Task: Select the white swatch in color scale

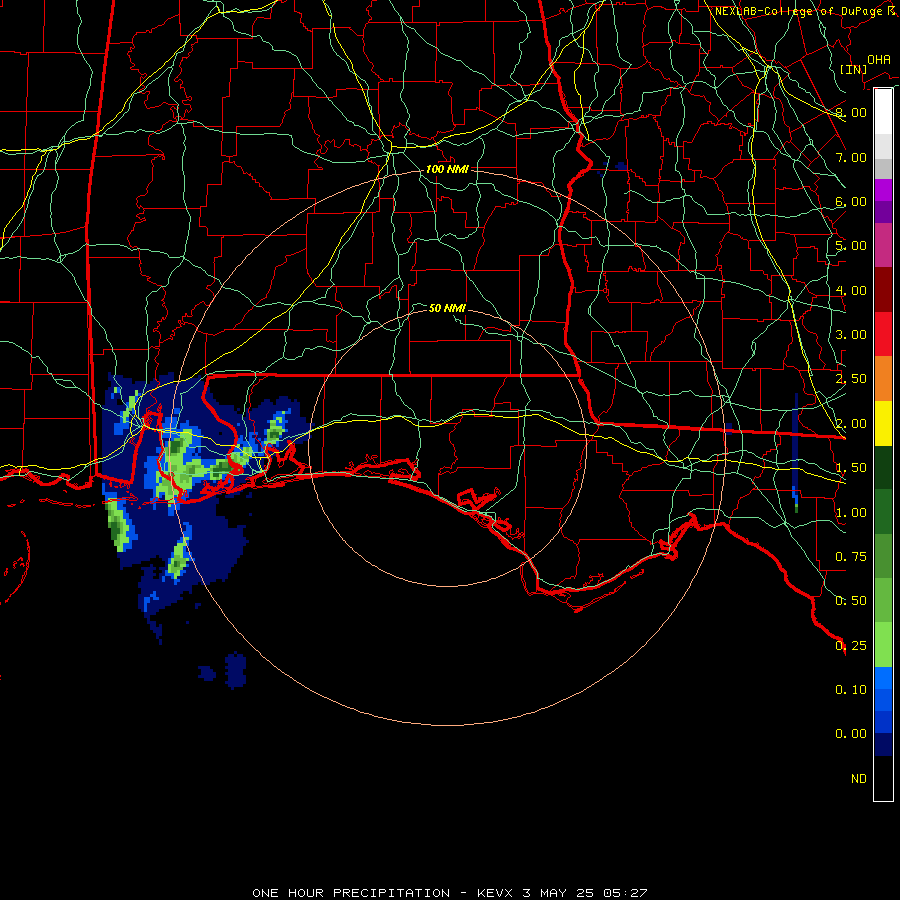Action: point(883,111)
